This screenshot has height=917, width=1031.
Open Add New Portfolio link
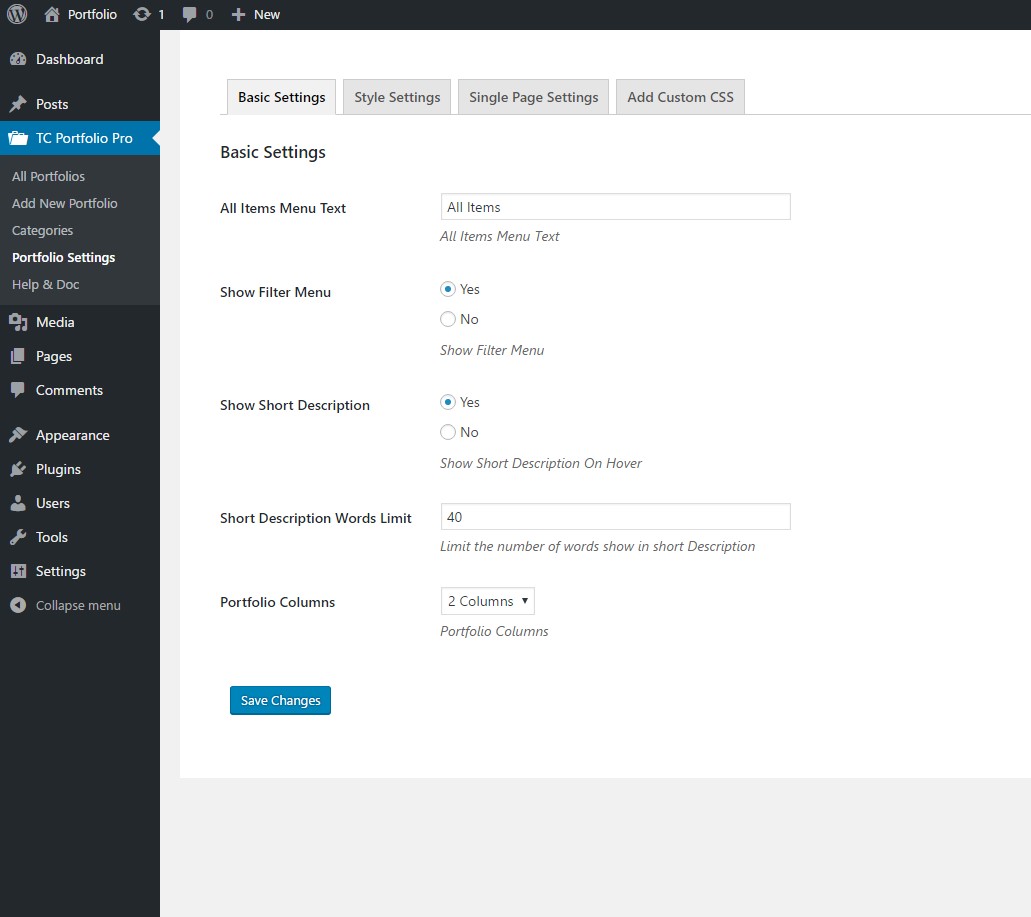(65, 203)
